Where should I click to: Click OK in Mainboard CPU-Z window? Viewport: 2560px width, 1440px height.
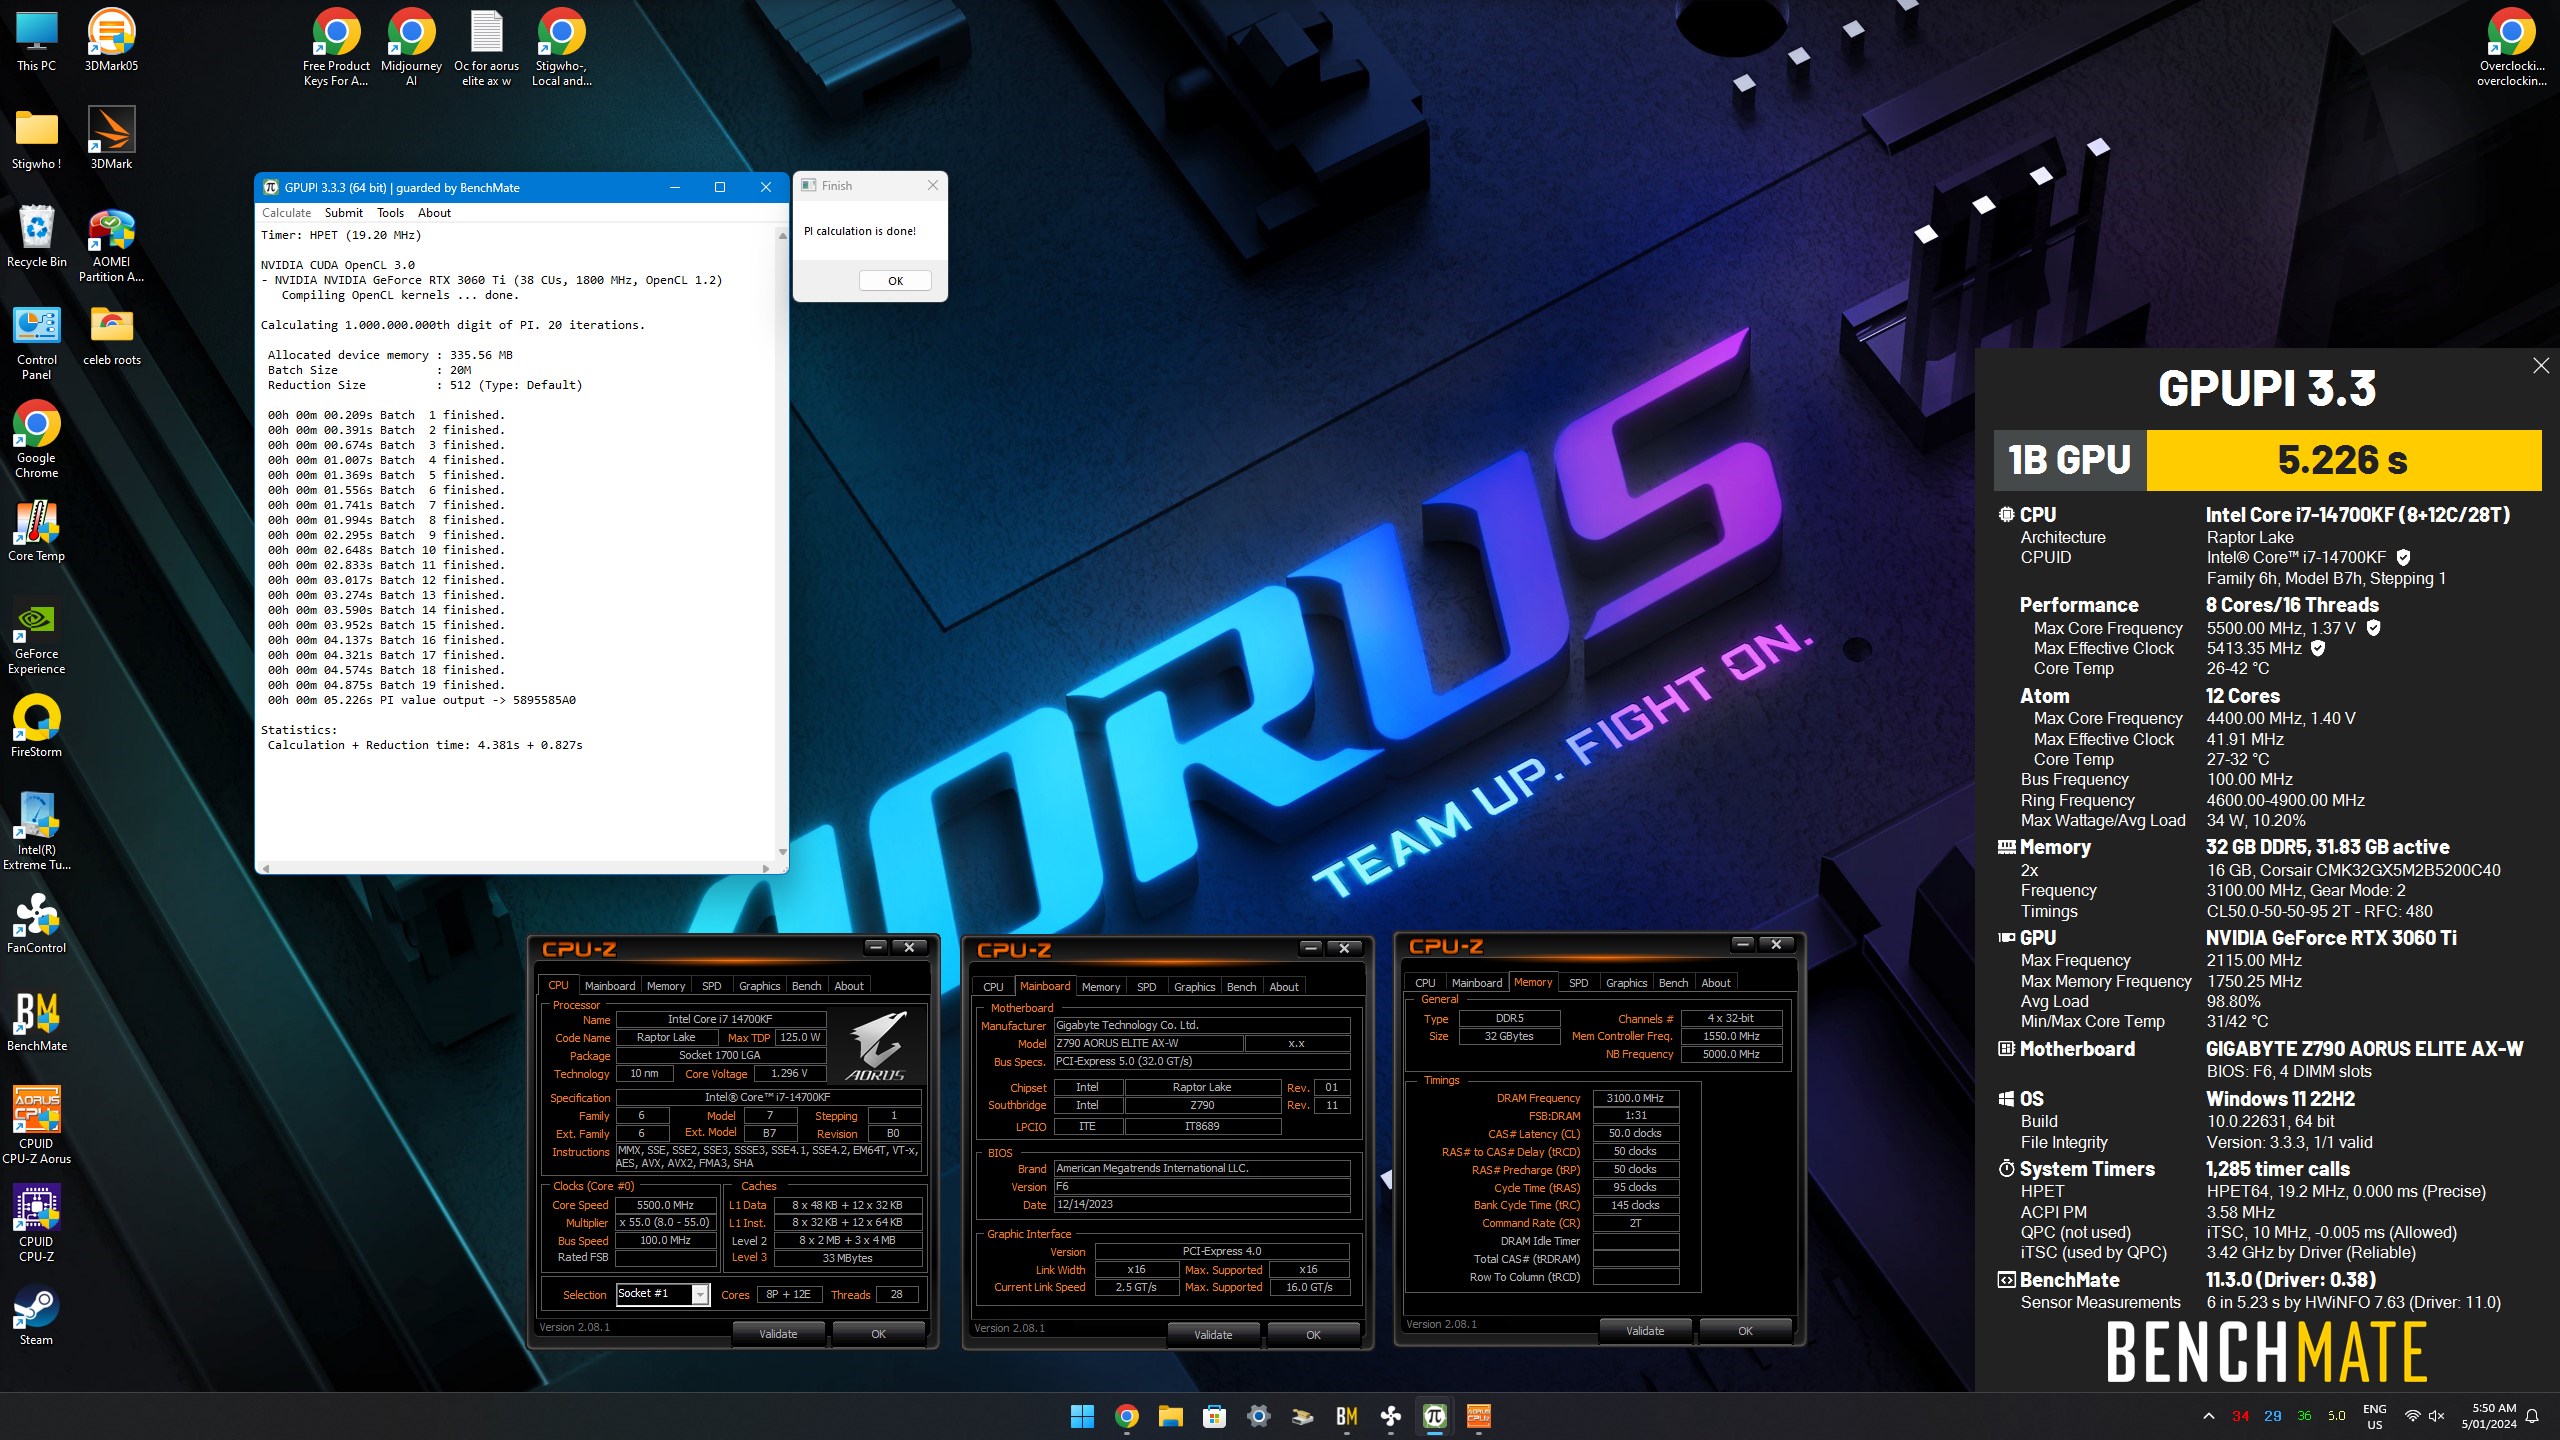coord(1313,1335)
